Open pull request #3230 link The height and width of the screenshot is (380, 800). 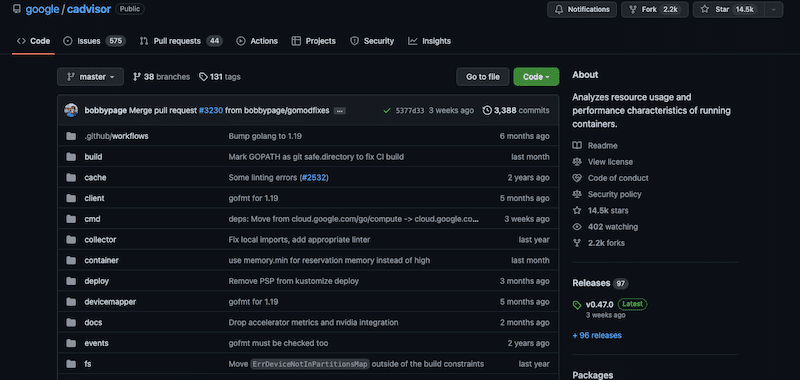[x=211, y=110]
